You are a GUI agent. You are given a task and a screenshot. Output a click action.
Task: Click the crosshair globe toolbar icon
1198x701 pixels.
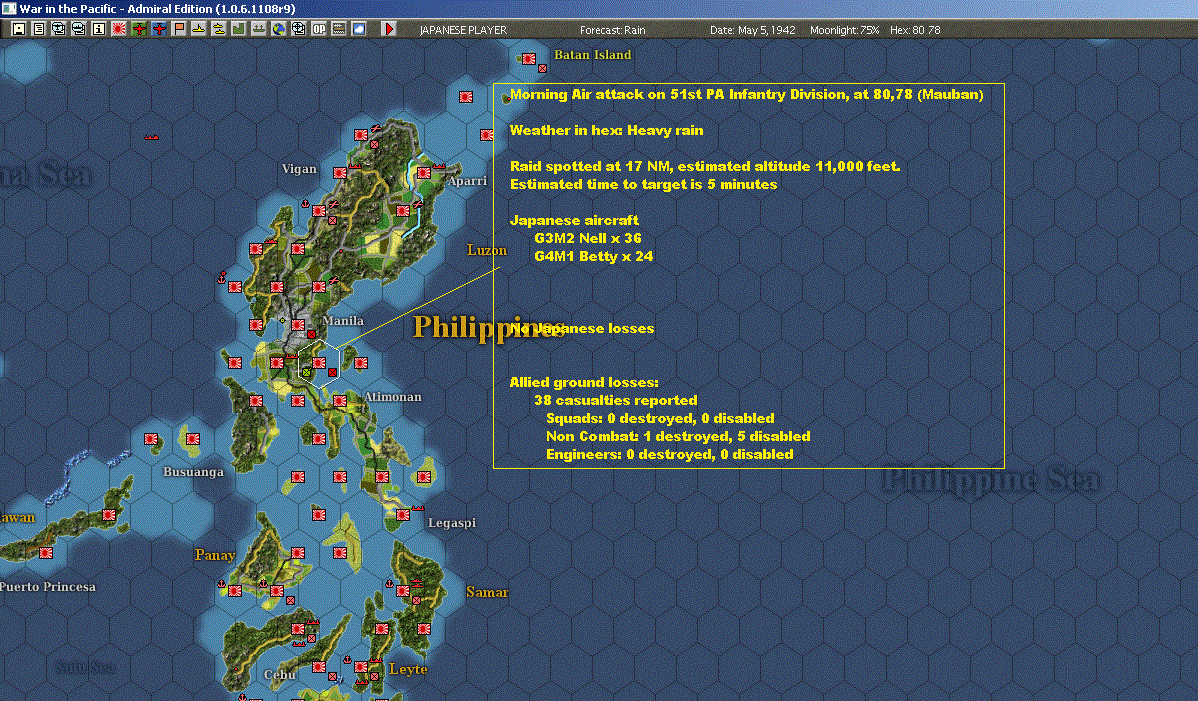(x=299, y=29)
